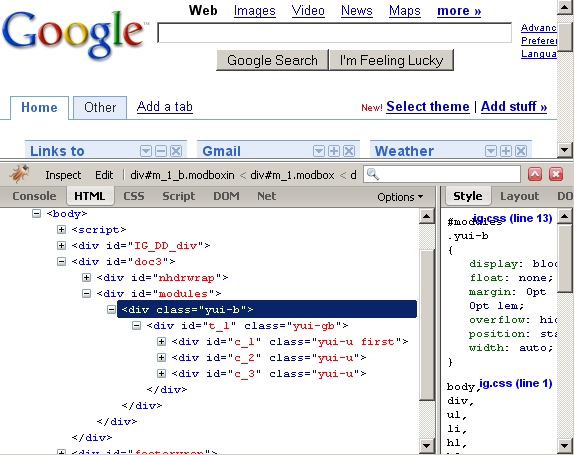Collapse the doc3 div node
This screenshot has width=574, height=455.
tap(62, 261)
